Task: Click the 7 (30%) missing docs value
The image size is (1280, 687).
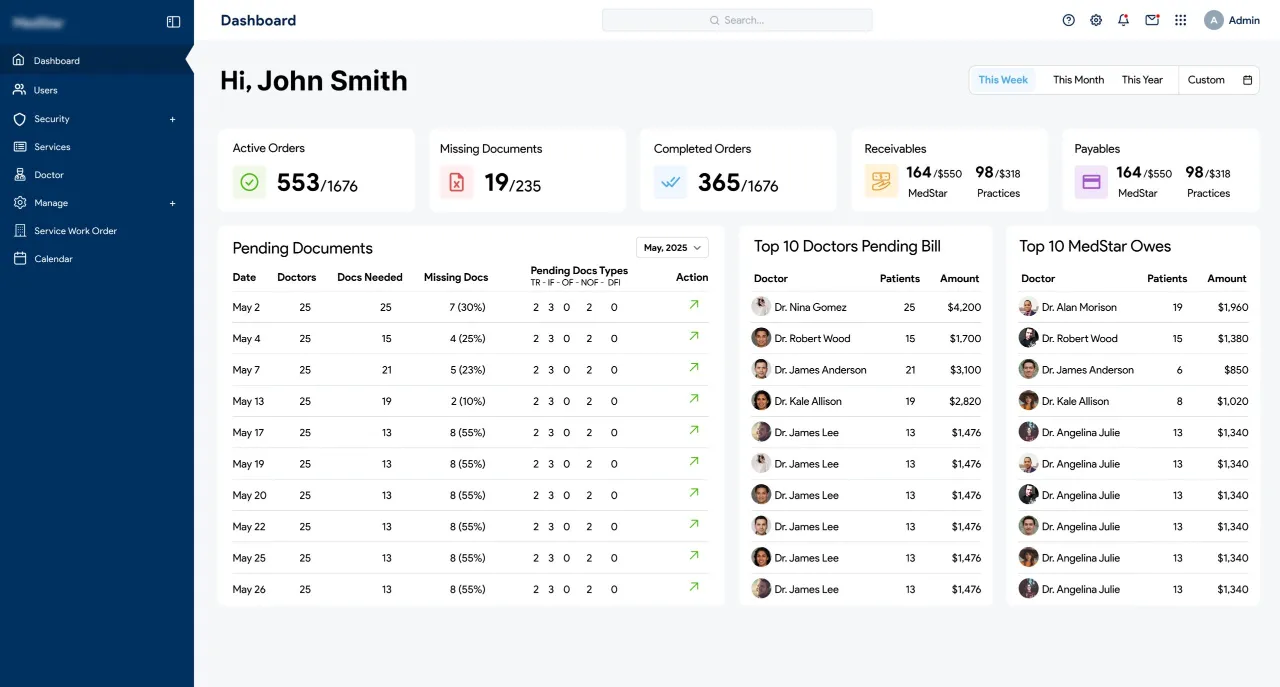Action: 468,307
